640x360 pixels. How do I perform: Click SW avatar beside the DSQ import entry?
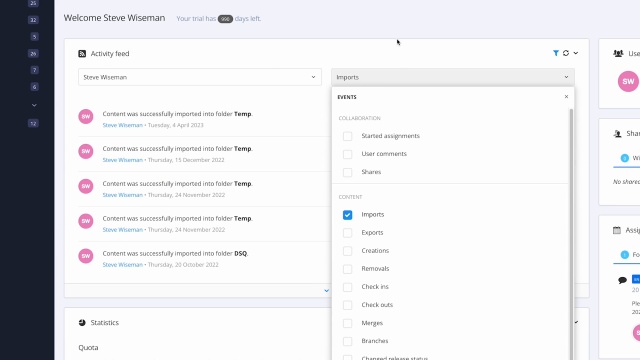86,256
